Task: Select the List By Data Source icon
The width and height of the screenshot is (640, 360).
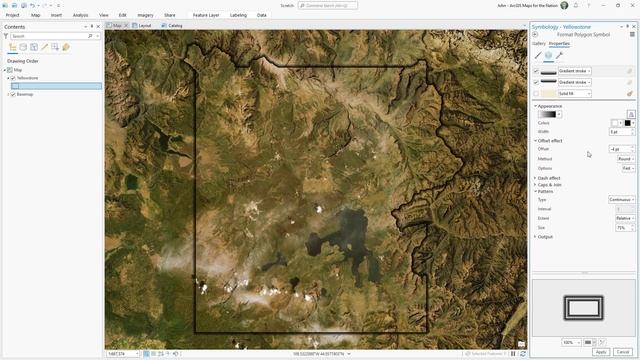Action: click(23, 47)
